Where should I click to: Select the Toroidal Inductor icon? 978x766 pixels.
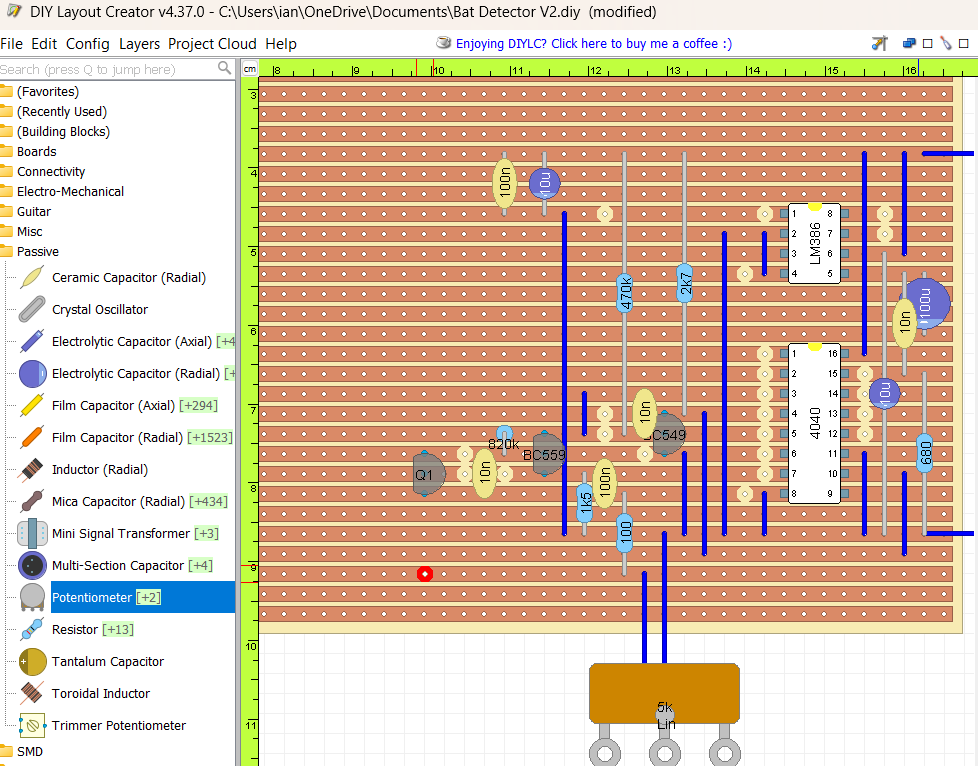coord(32,694)
